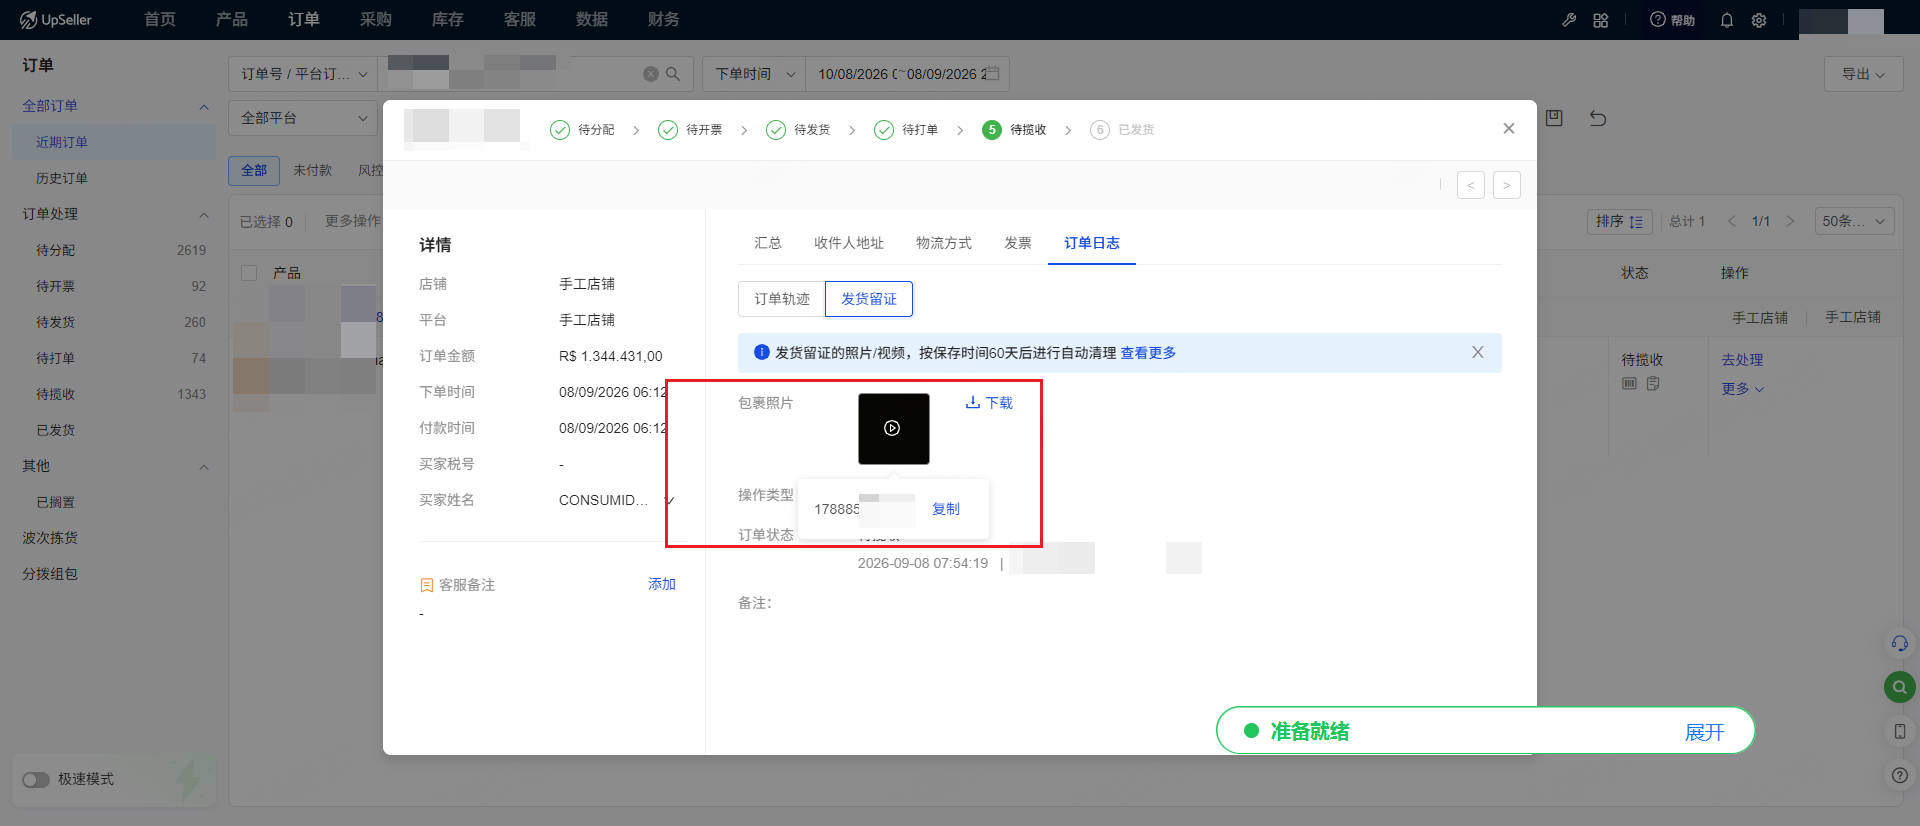Play the package video thumbnail
This screenshot has height=826, width=1920.
tap(893, 428)
